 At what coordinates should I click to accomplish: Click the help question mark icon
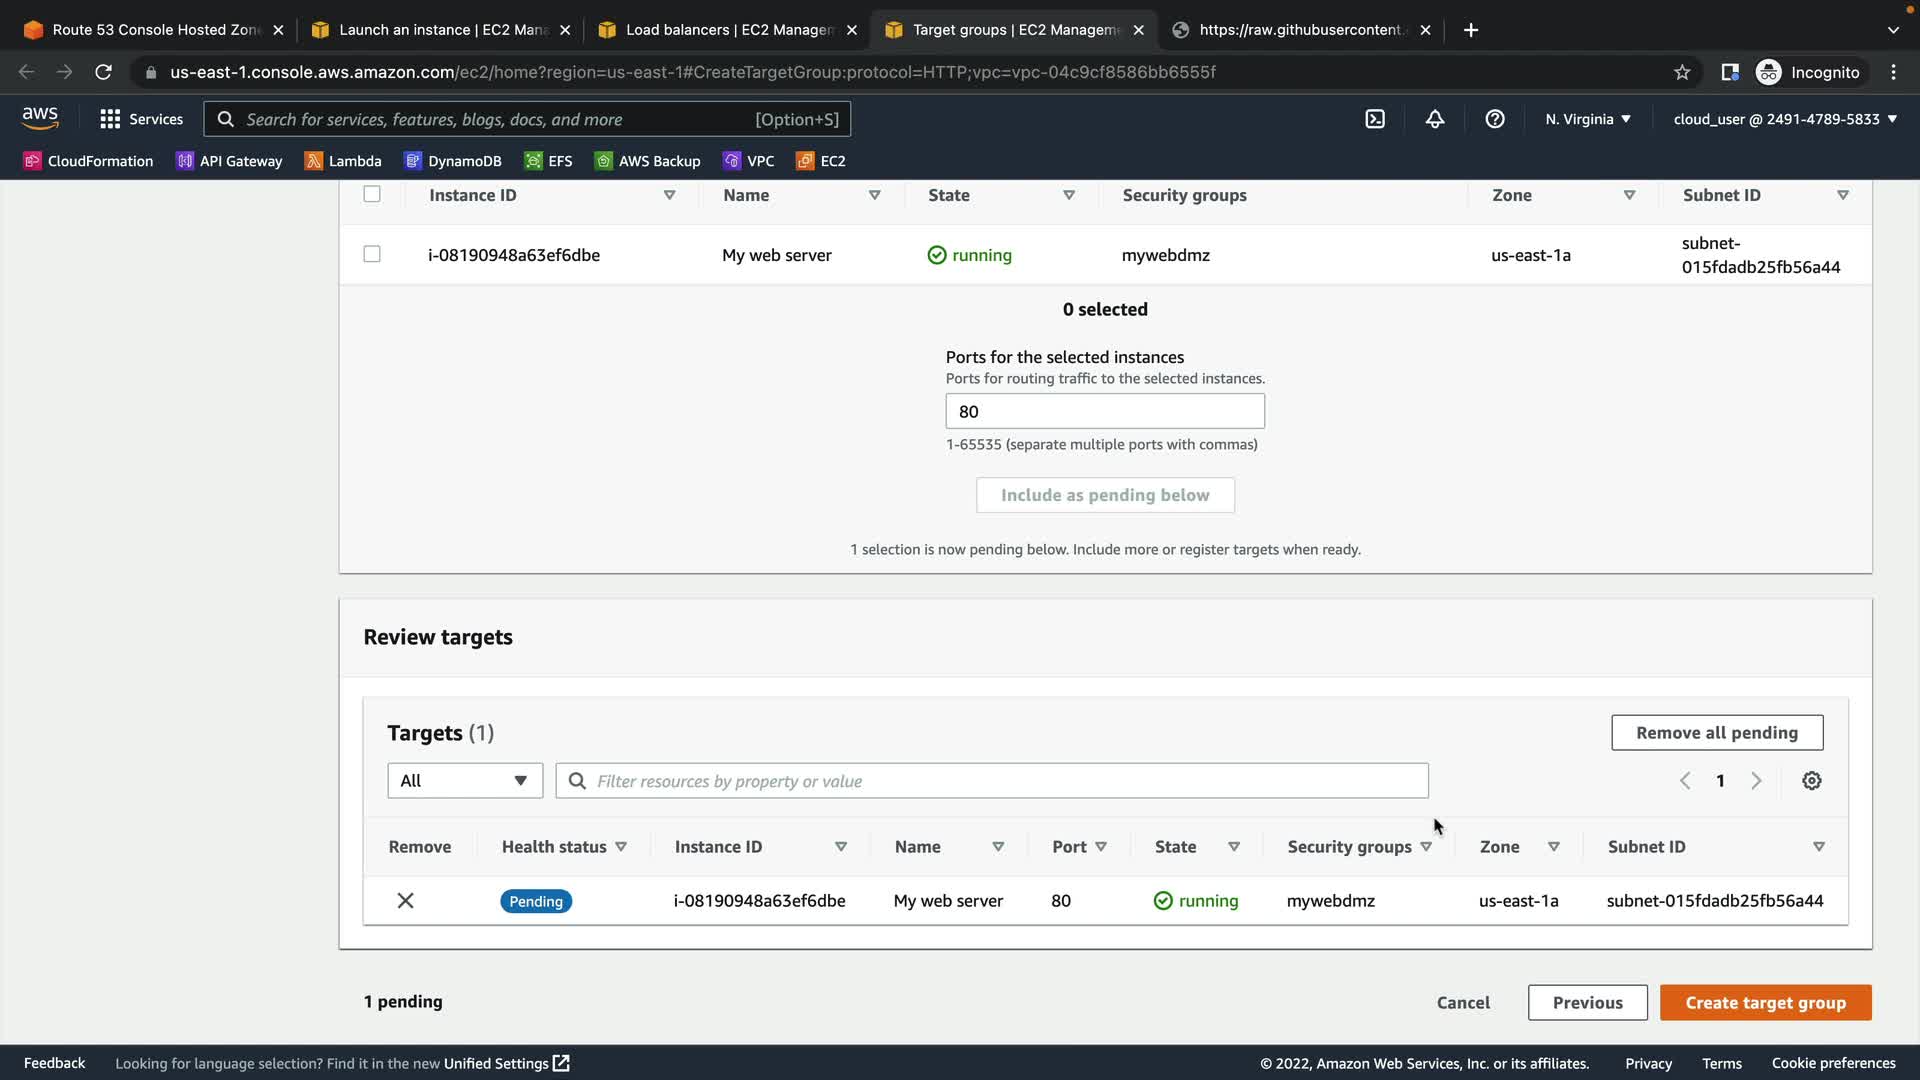tap(1494, 119)
